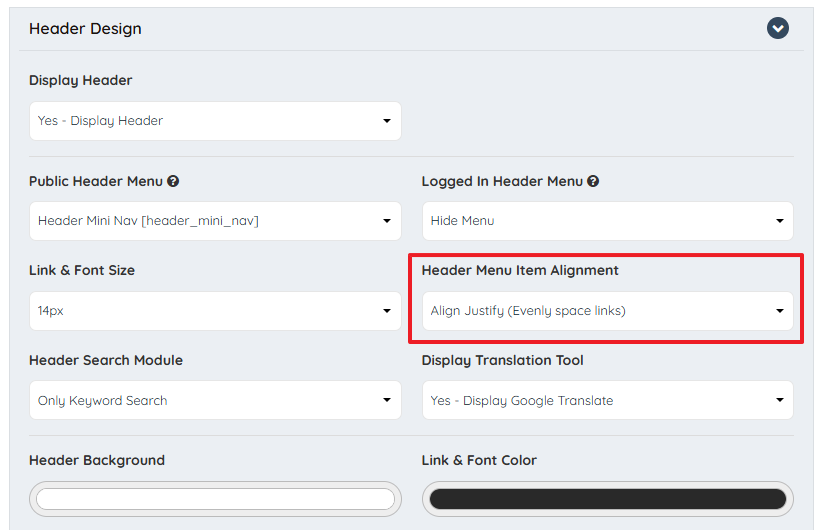Open Public Header Menu dropdown

point(215,221)
